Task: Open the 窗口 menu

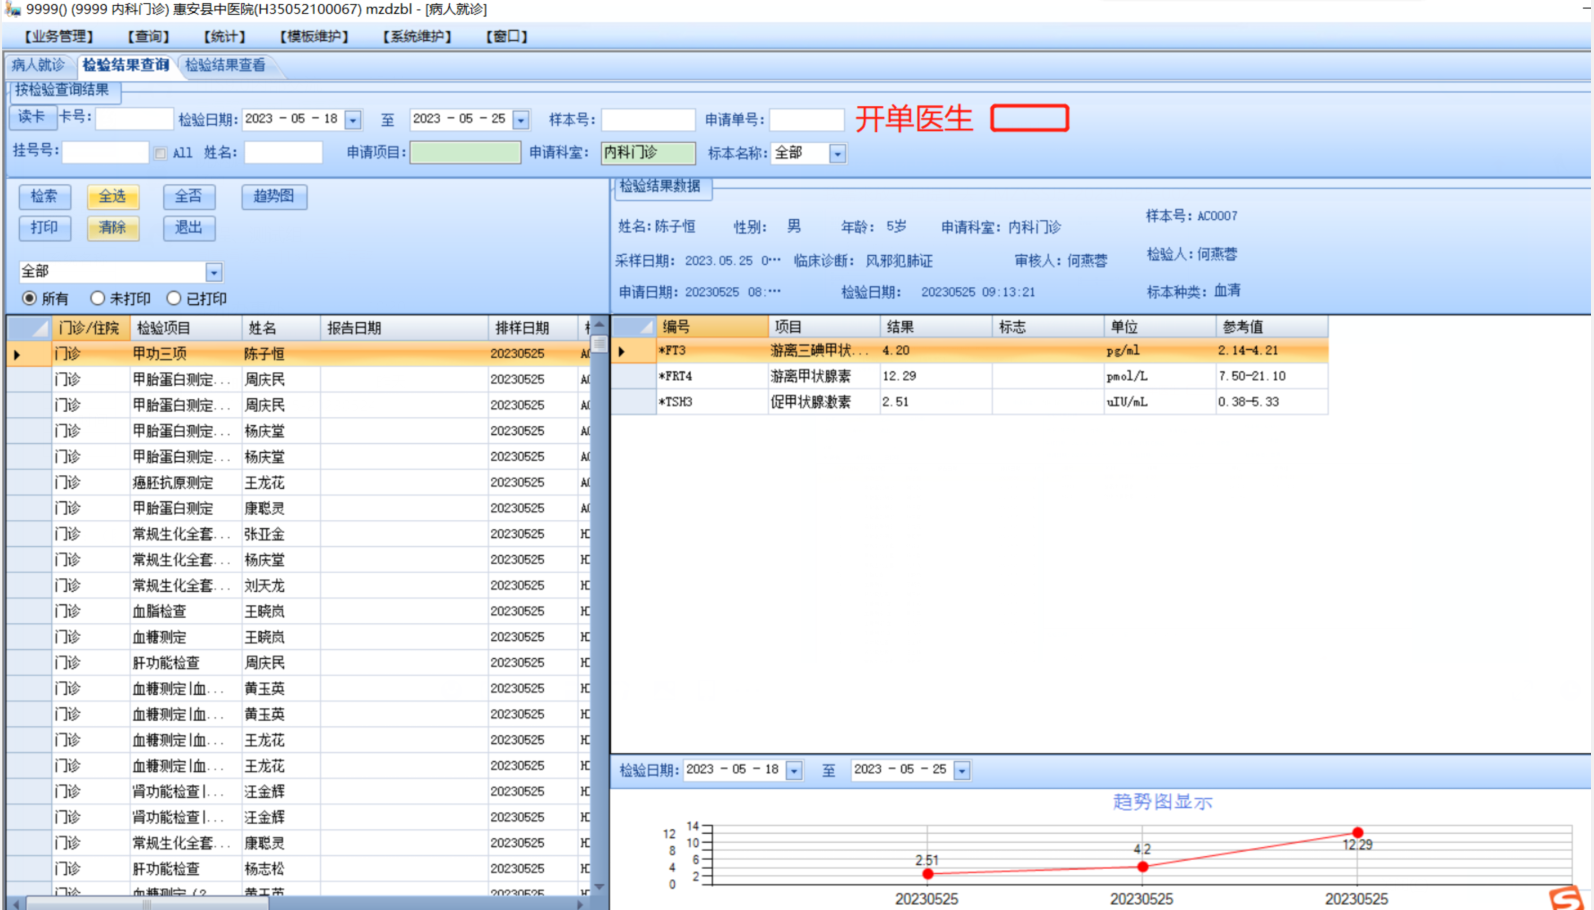Action: click(506, 37)
